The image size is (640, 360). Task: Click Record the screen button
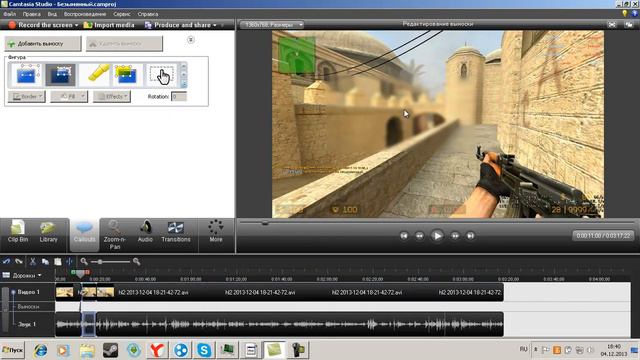40,25
